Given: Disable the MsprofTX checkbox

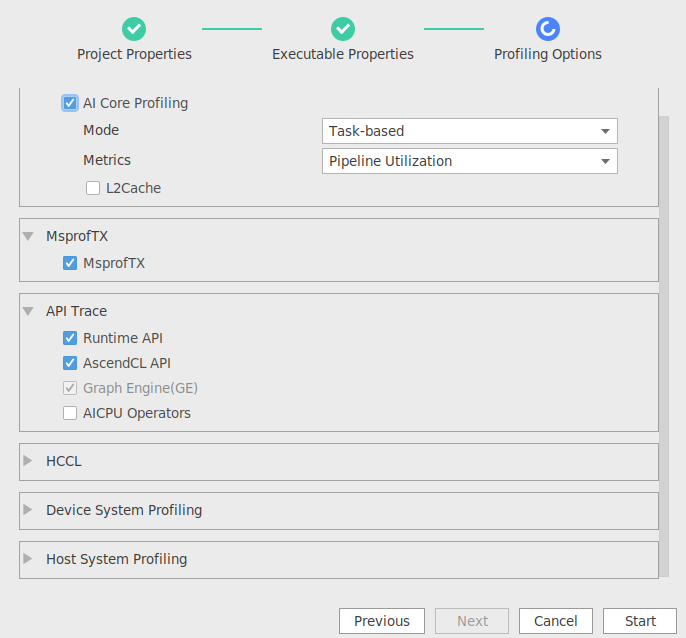Looking at the screenshot, I should point(70,263).
